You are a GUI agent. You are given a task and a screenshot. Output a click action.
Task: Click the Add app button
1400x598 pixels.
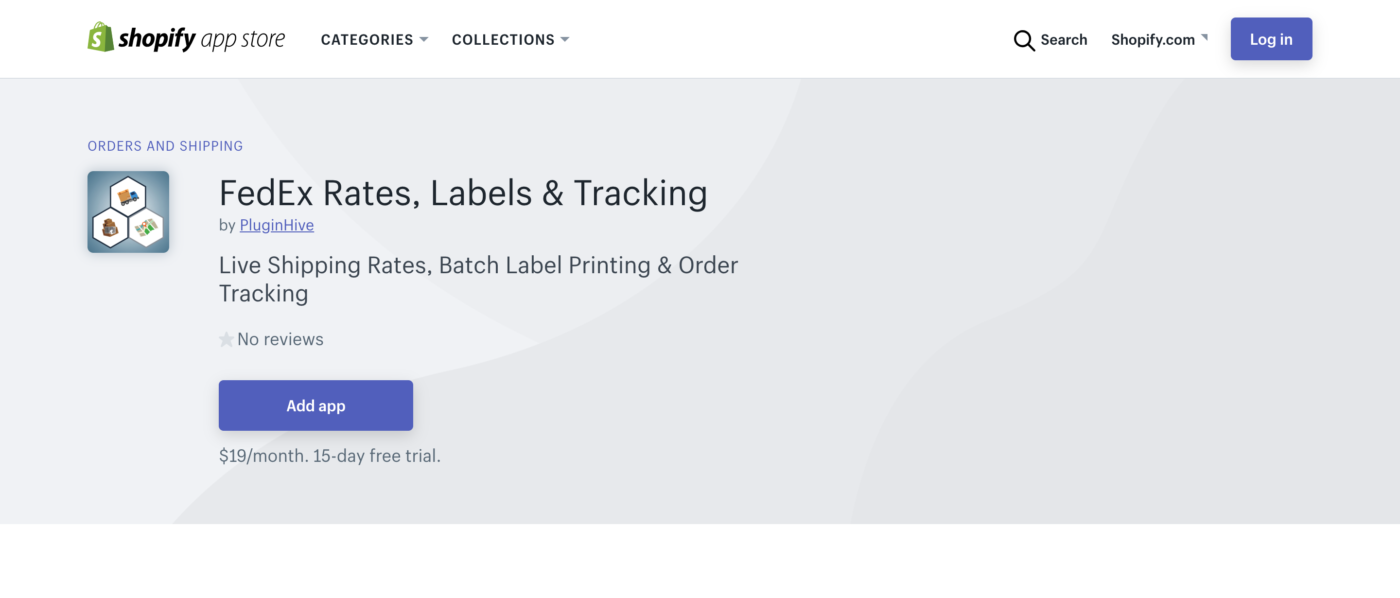click(x=315, y=405)
